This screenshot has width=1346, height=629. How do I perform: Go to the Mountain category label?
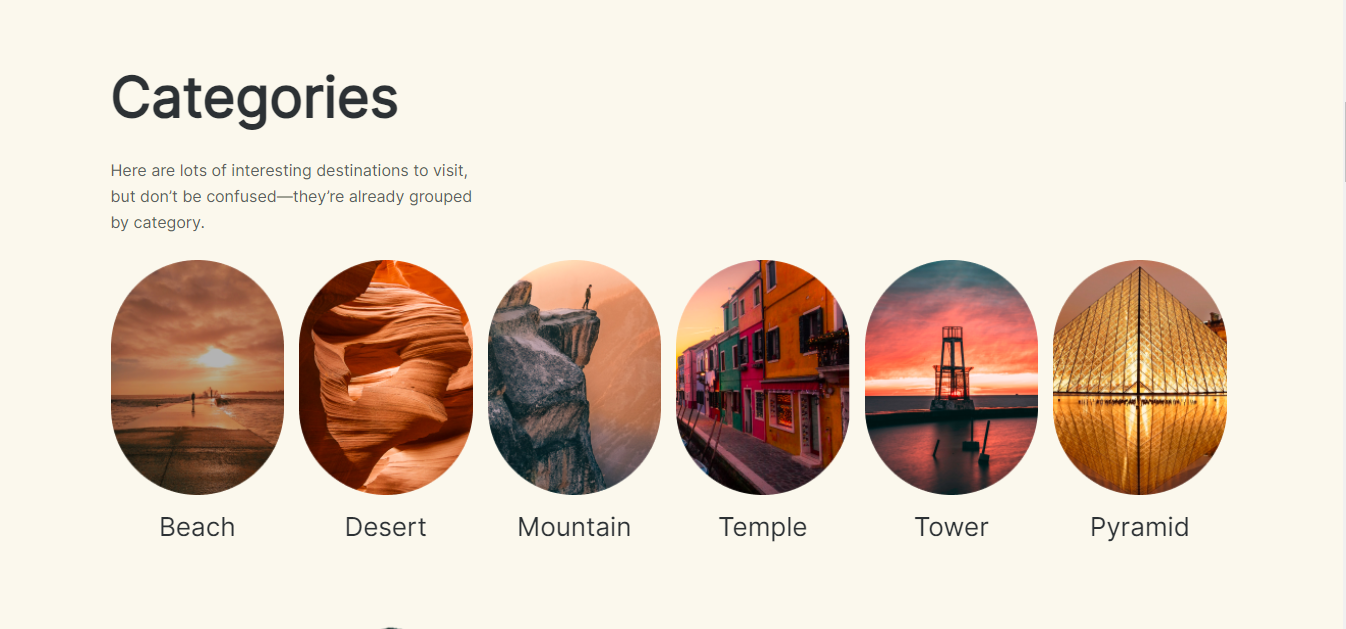(574, 527)
